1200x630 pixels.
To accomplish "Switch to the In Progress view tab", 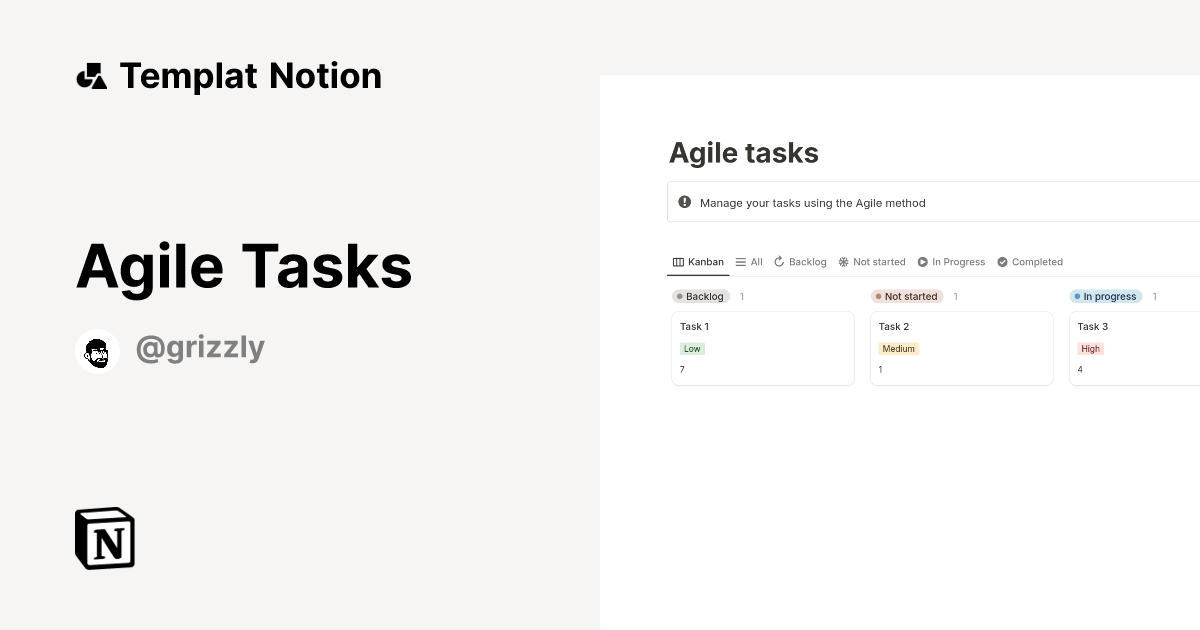I will (956, 261).
